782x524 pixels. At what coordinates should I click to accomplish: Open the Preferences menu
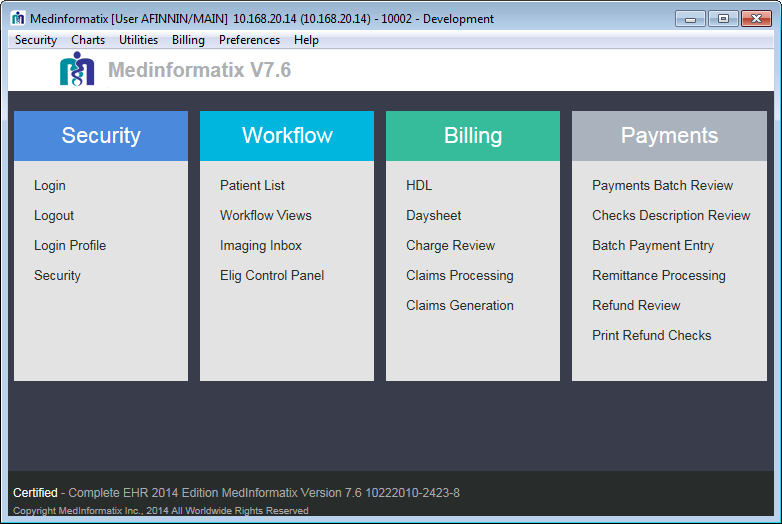tap(249, 40)
